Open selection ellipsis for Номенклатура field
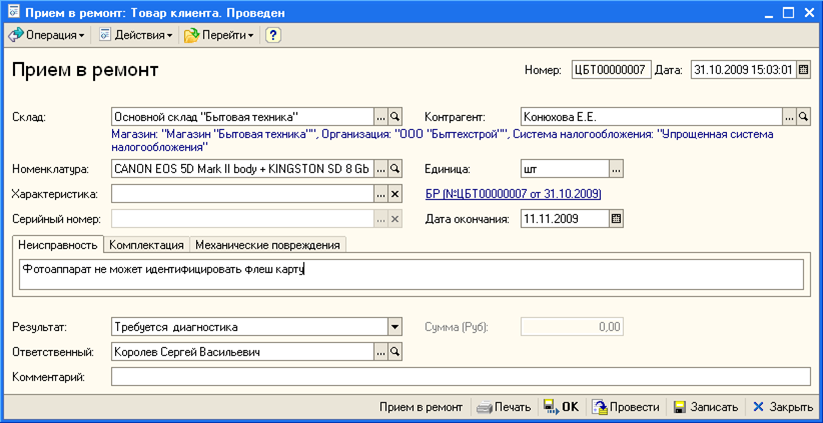This screenshot has height=423, width=823. (x=381, y=168)
